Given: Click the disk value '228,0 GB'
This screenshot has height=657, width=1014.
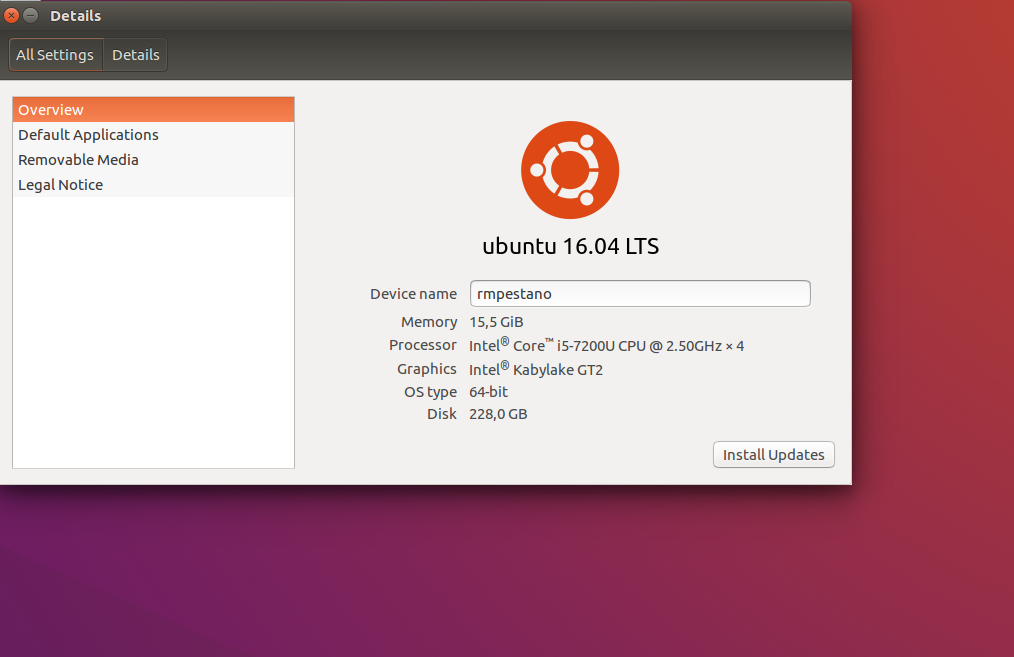Looking at the screenshot, I should click(498, 414).
